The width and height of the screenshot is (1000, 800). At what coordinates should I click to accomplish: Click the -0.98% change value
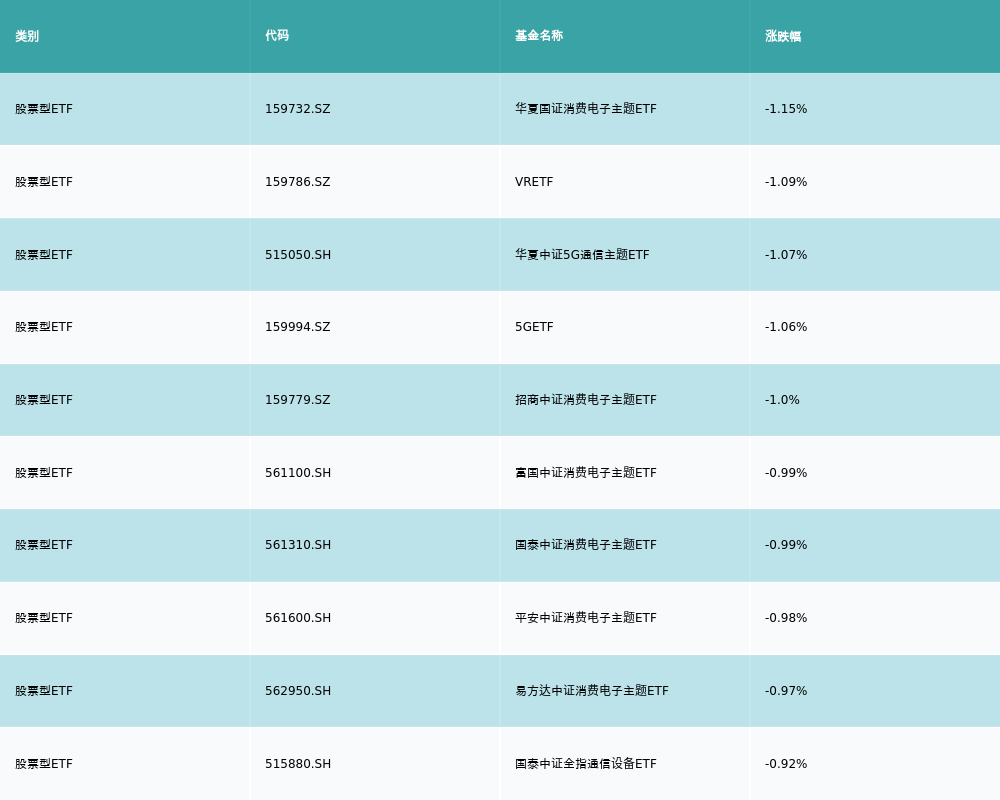point(786,618)
